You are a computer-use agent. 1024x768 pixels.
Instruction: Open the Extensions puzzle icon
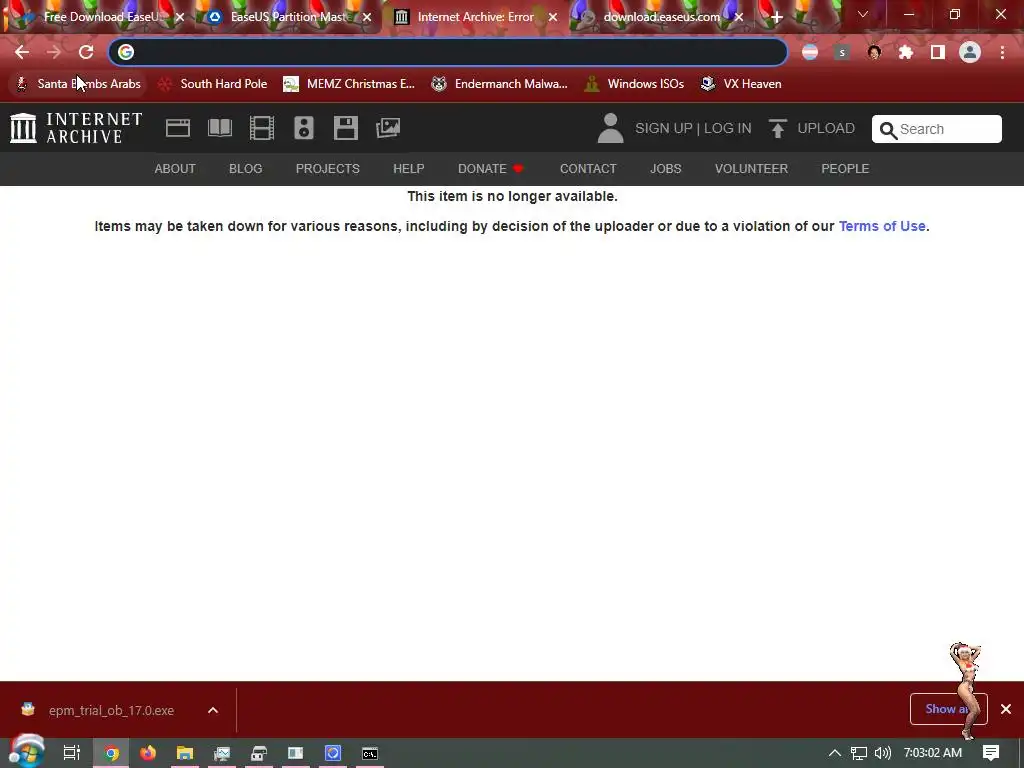tap(906, 52)
